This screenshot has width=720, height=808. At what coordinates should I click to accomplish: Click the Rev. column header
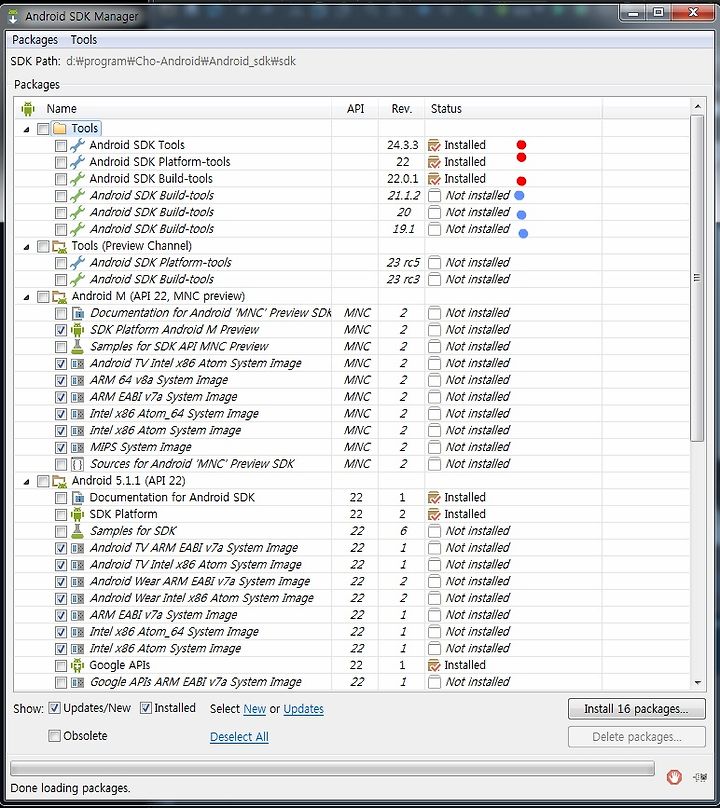coord(401,109)
